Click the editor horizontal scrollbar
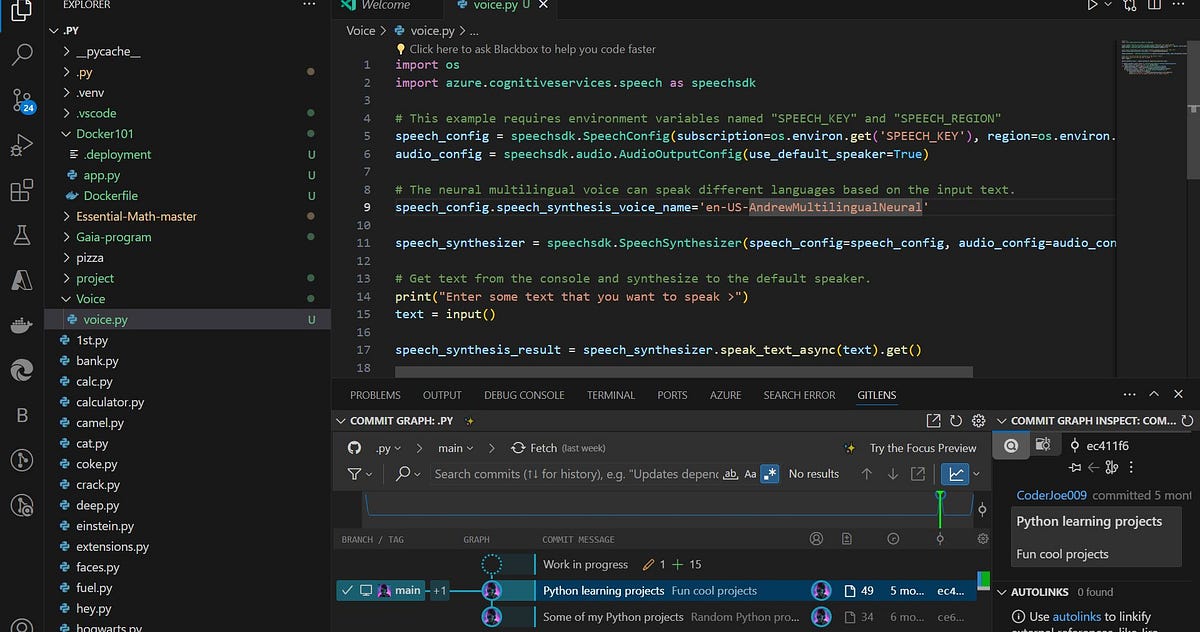Screen dimensions: 1200x632 tap(683, 372)
